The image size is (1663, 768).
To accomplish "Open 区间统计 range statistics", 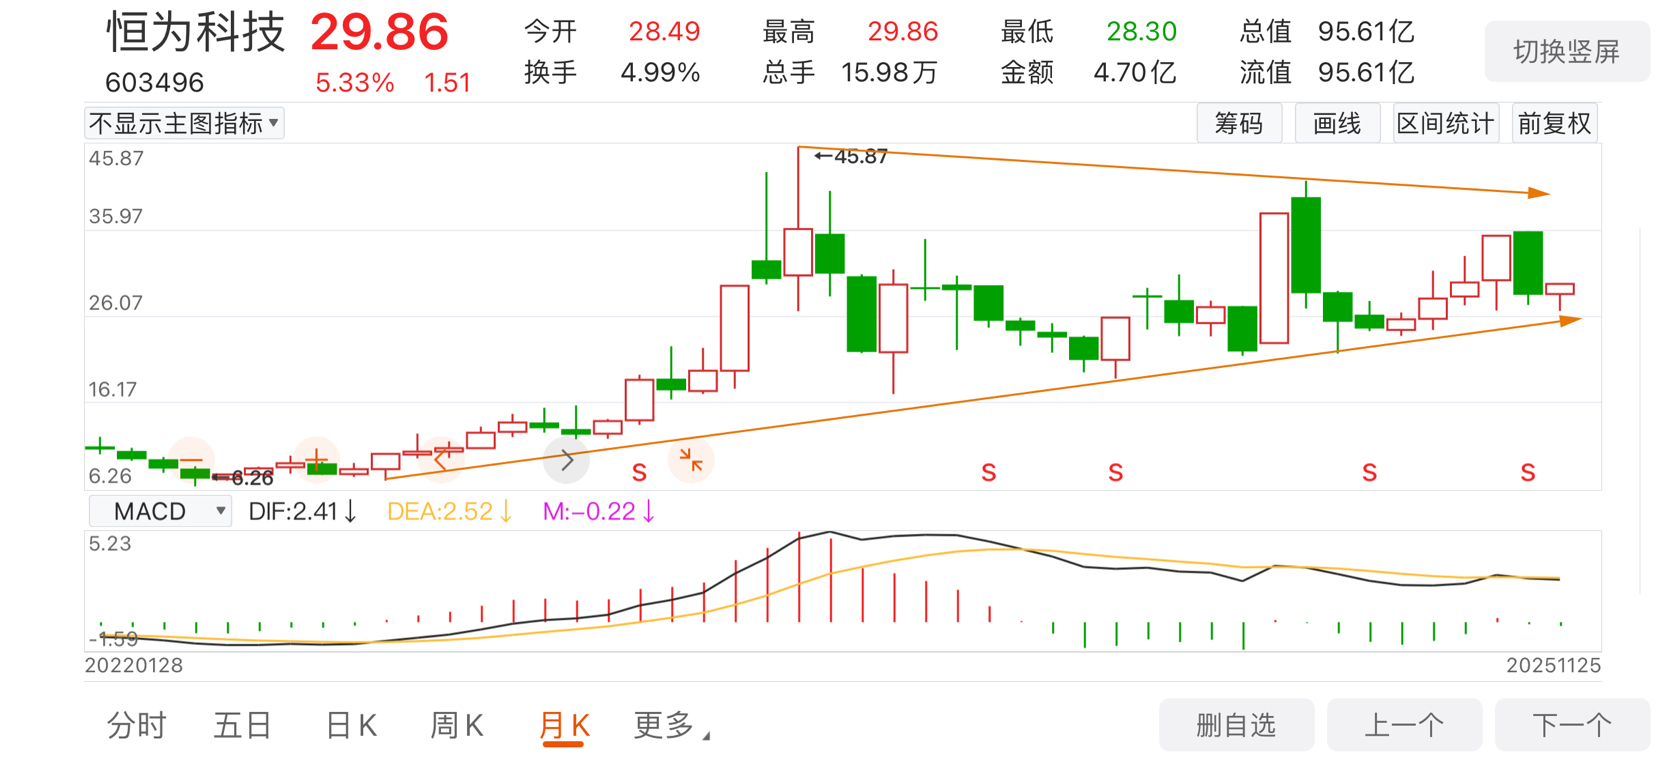I will pos(1445,123).
